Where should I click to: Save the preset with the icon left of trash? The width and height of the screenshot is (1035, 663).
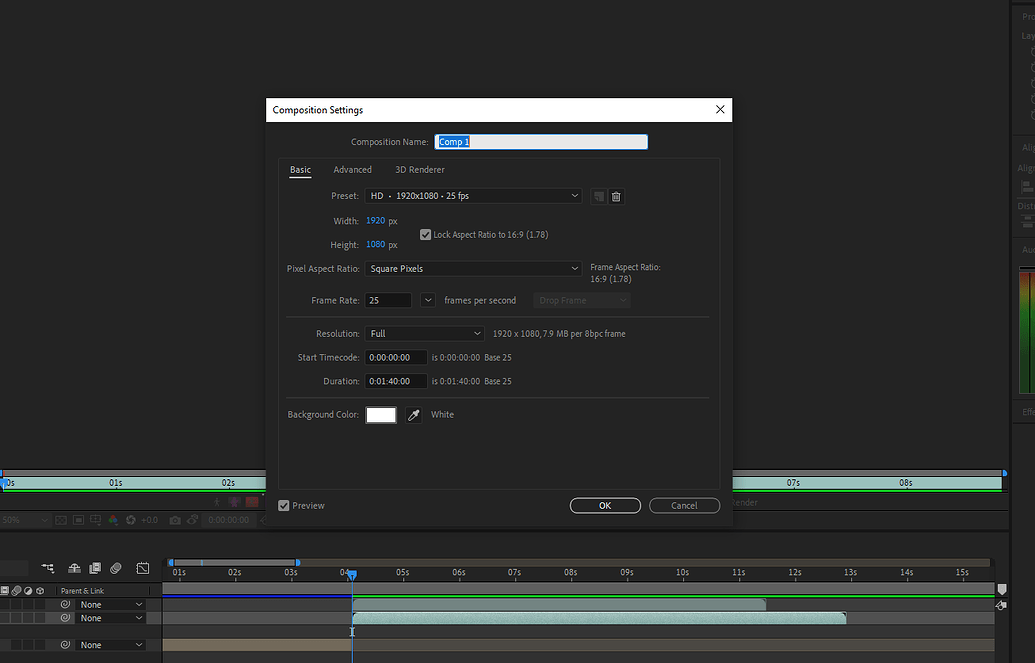[599, 197]
